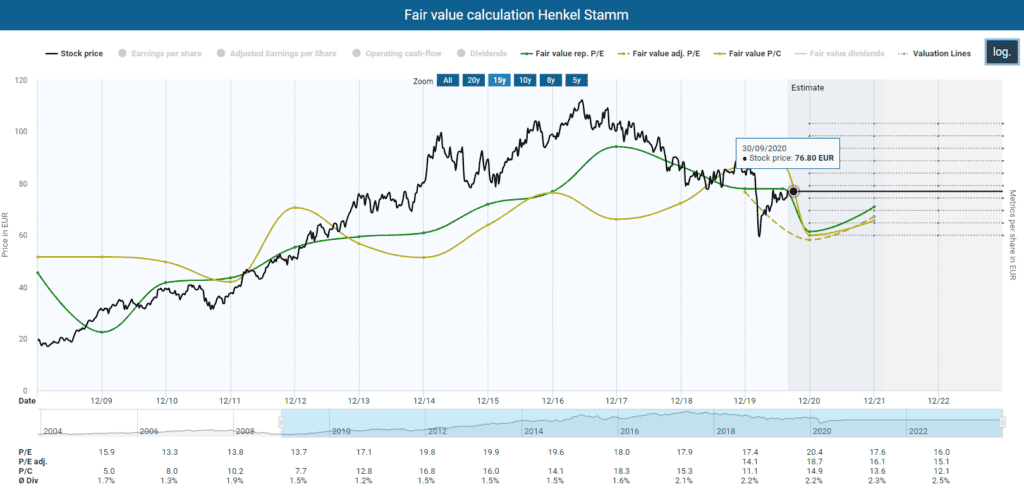The width and height of the screenshot is (1024, 489).
Task: Set zoom to 20y
Action: [473, 80]
